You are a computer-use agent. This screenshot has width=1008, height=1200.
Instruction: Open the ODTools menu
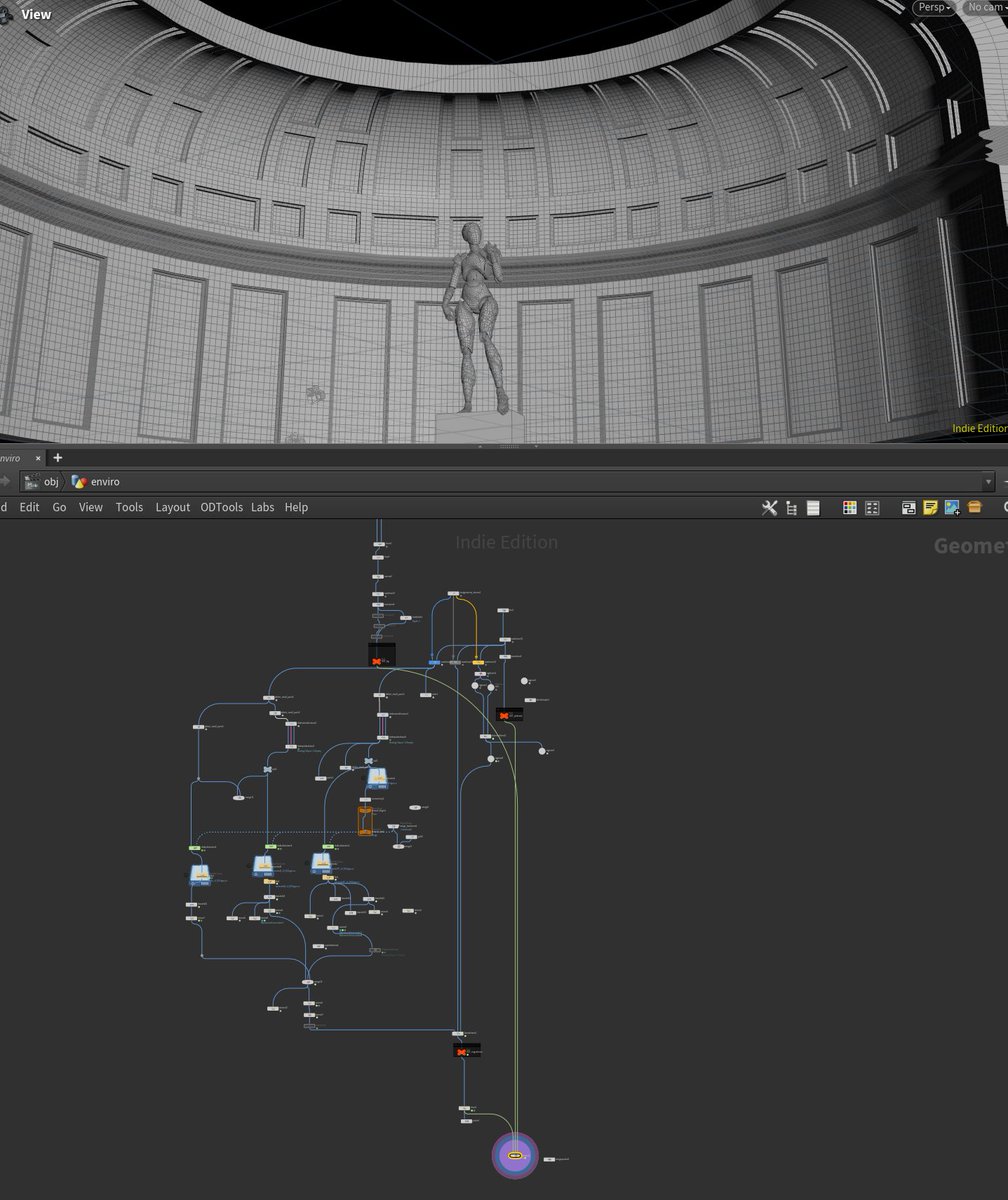(221, 507)
